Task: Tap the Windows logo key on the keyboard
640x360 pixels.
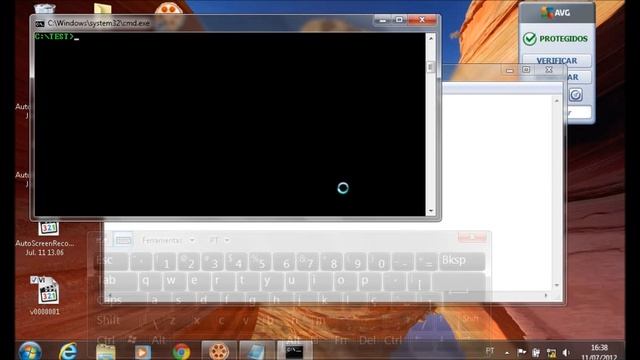Action: click(x=132, y=340)
